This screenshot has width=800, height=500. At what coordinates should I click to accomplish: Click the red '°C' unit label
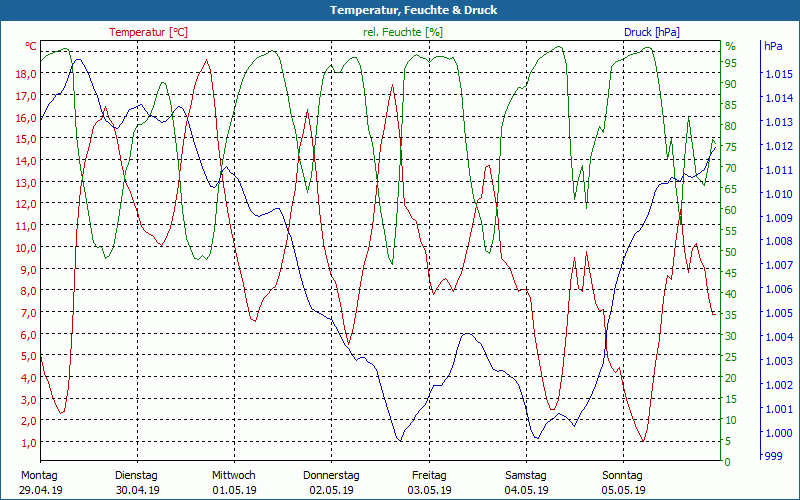31,46
